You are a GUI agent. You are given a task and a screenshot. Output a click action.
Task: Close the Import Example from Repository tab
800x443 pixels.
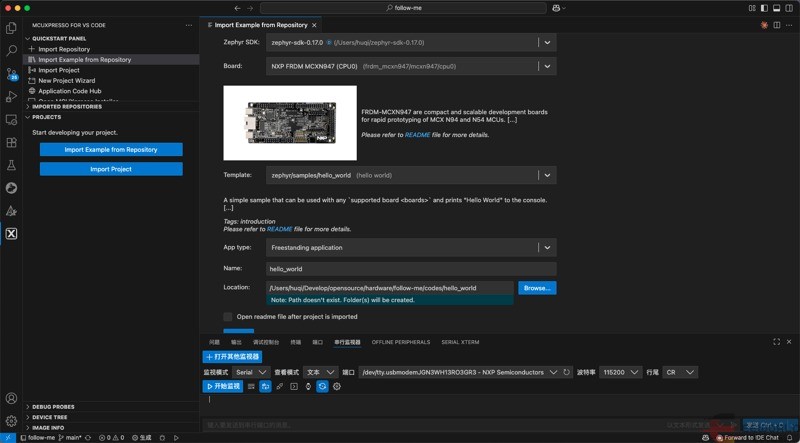coord(314,25)
